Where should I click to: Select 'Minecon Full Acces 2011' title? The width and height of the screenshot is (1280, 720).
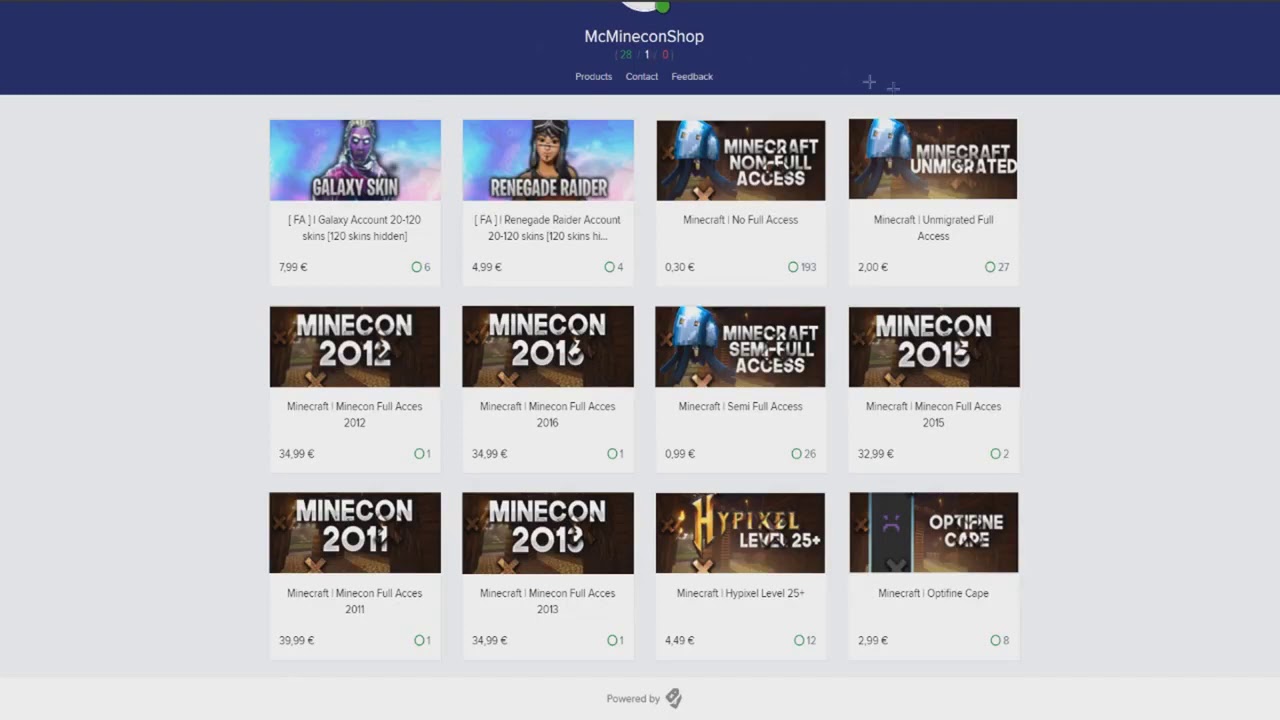[355, 601]
